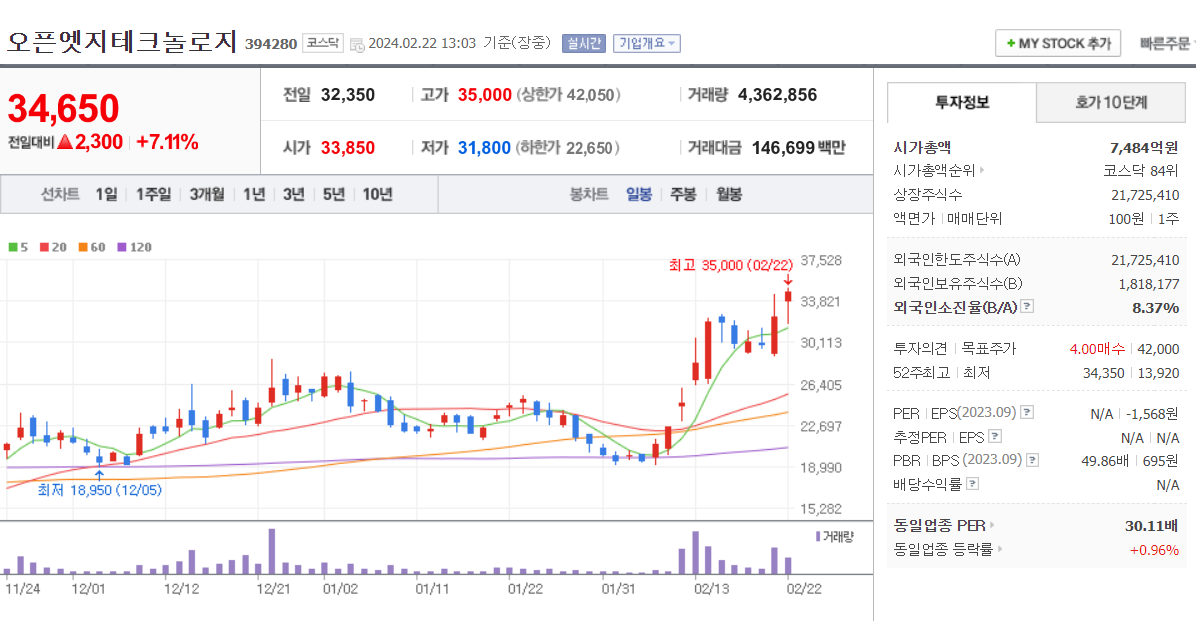Click the 코스닥 84위 ranking value

pyautogui.click(x=1140, y=171)
